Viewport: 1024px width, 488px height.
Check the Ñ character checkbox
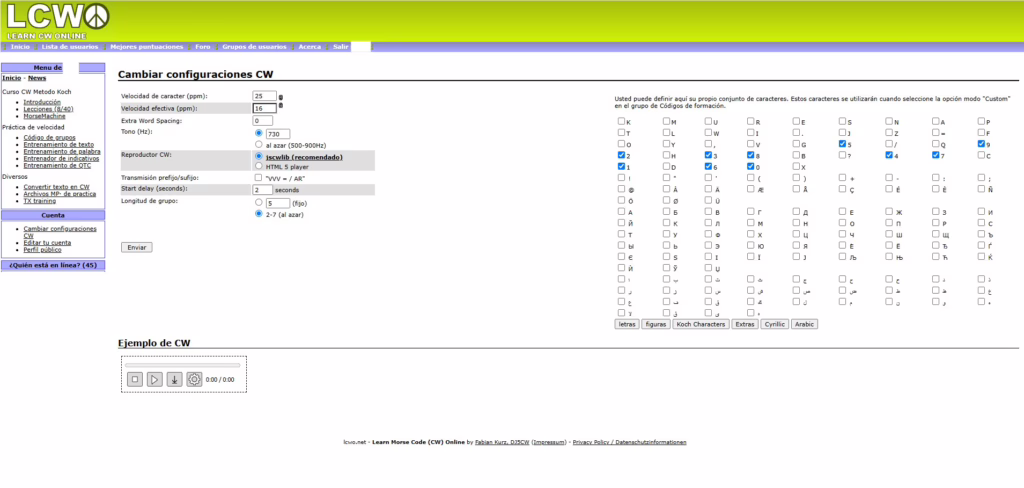pos(982,188)
